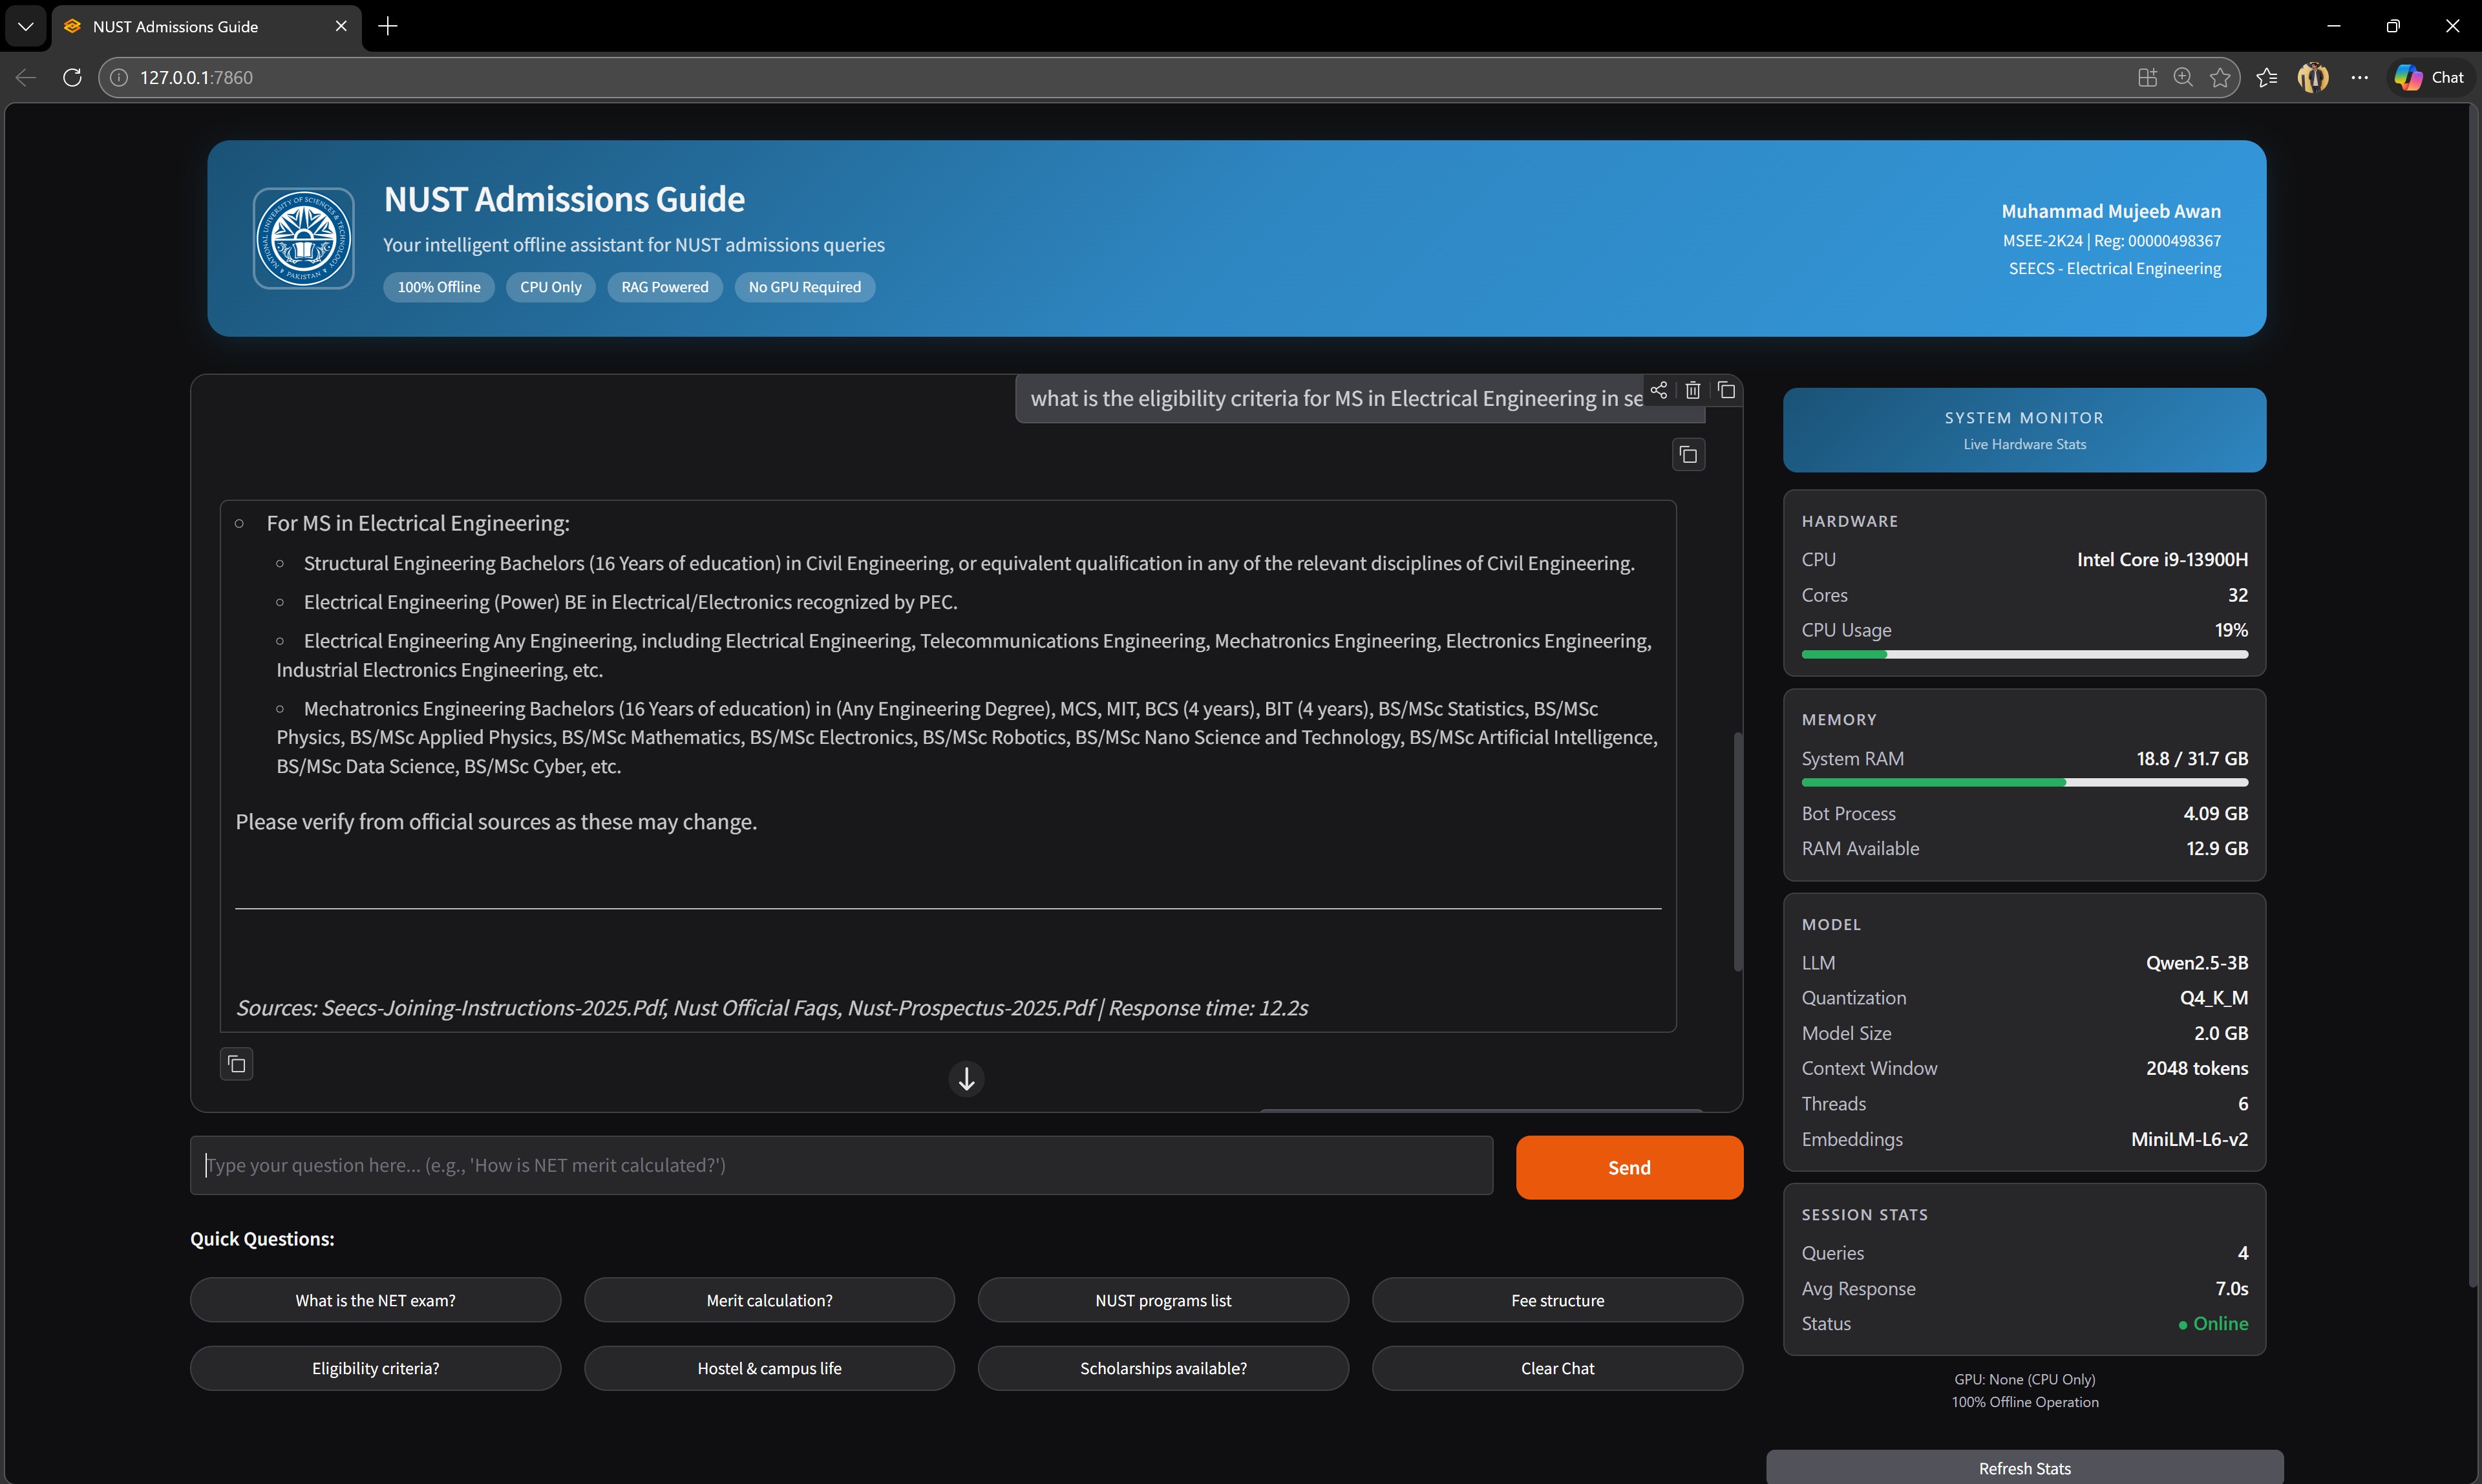Add page to favorites with star
The width and height of the screenshot is (2482, 1484).
pos(2220,77)
